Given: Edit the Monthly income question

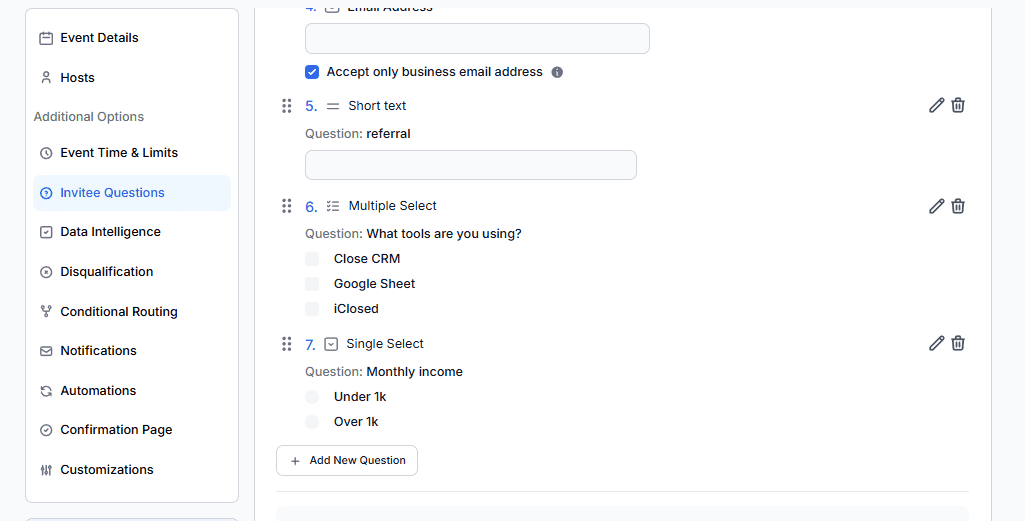Looking at the screenshot, I should click(x=936, y=343).
